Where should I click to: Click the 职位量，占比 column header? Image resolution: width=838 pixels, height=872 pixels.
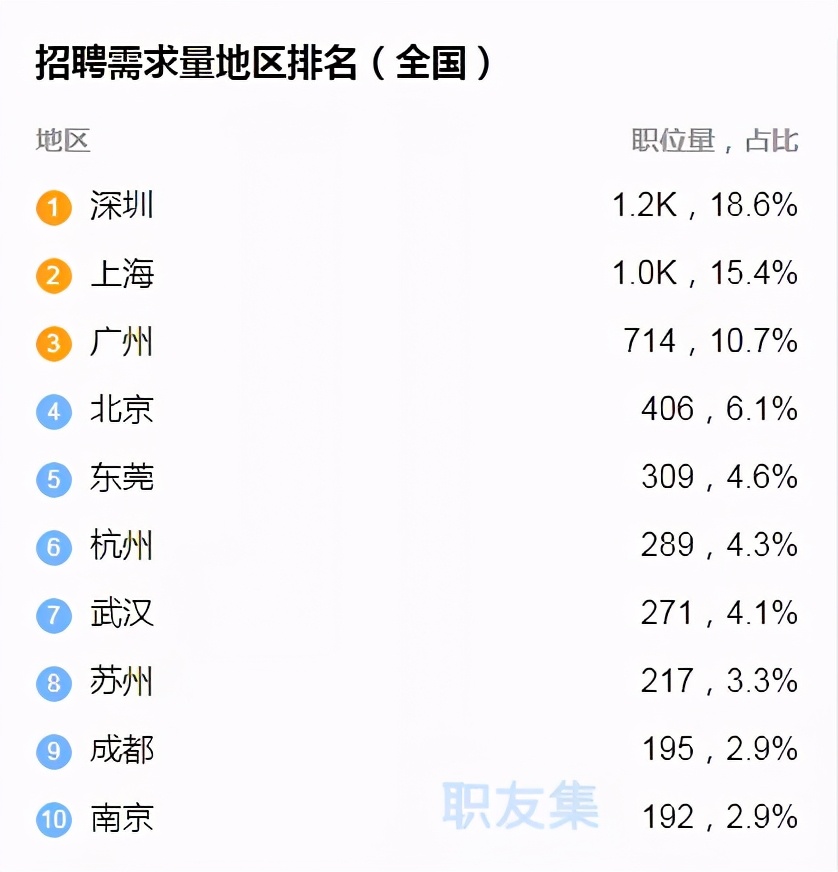point(713,141)
